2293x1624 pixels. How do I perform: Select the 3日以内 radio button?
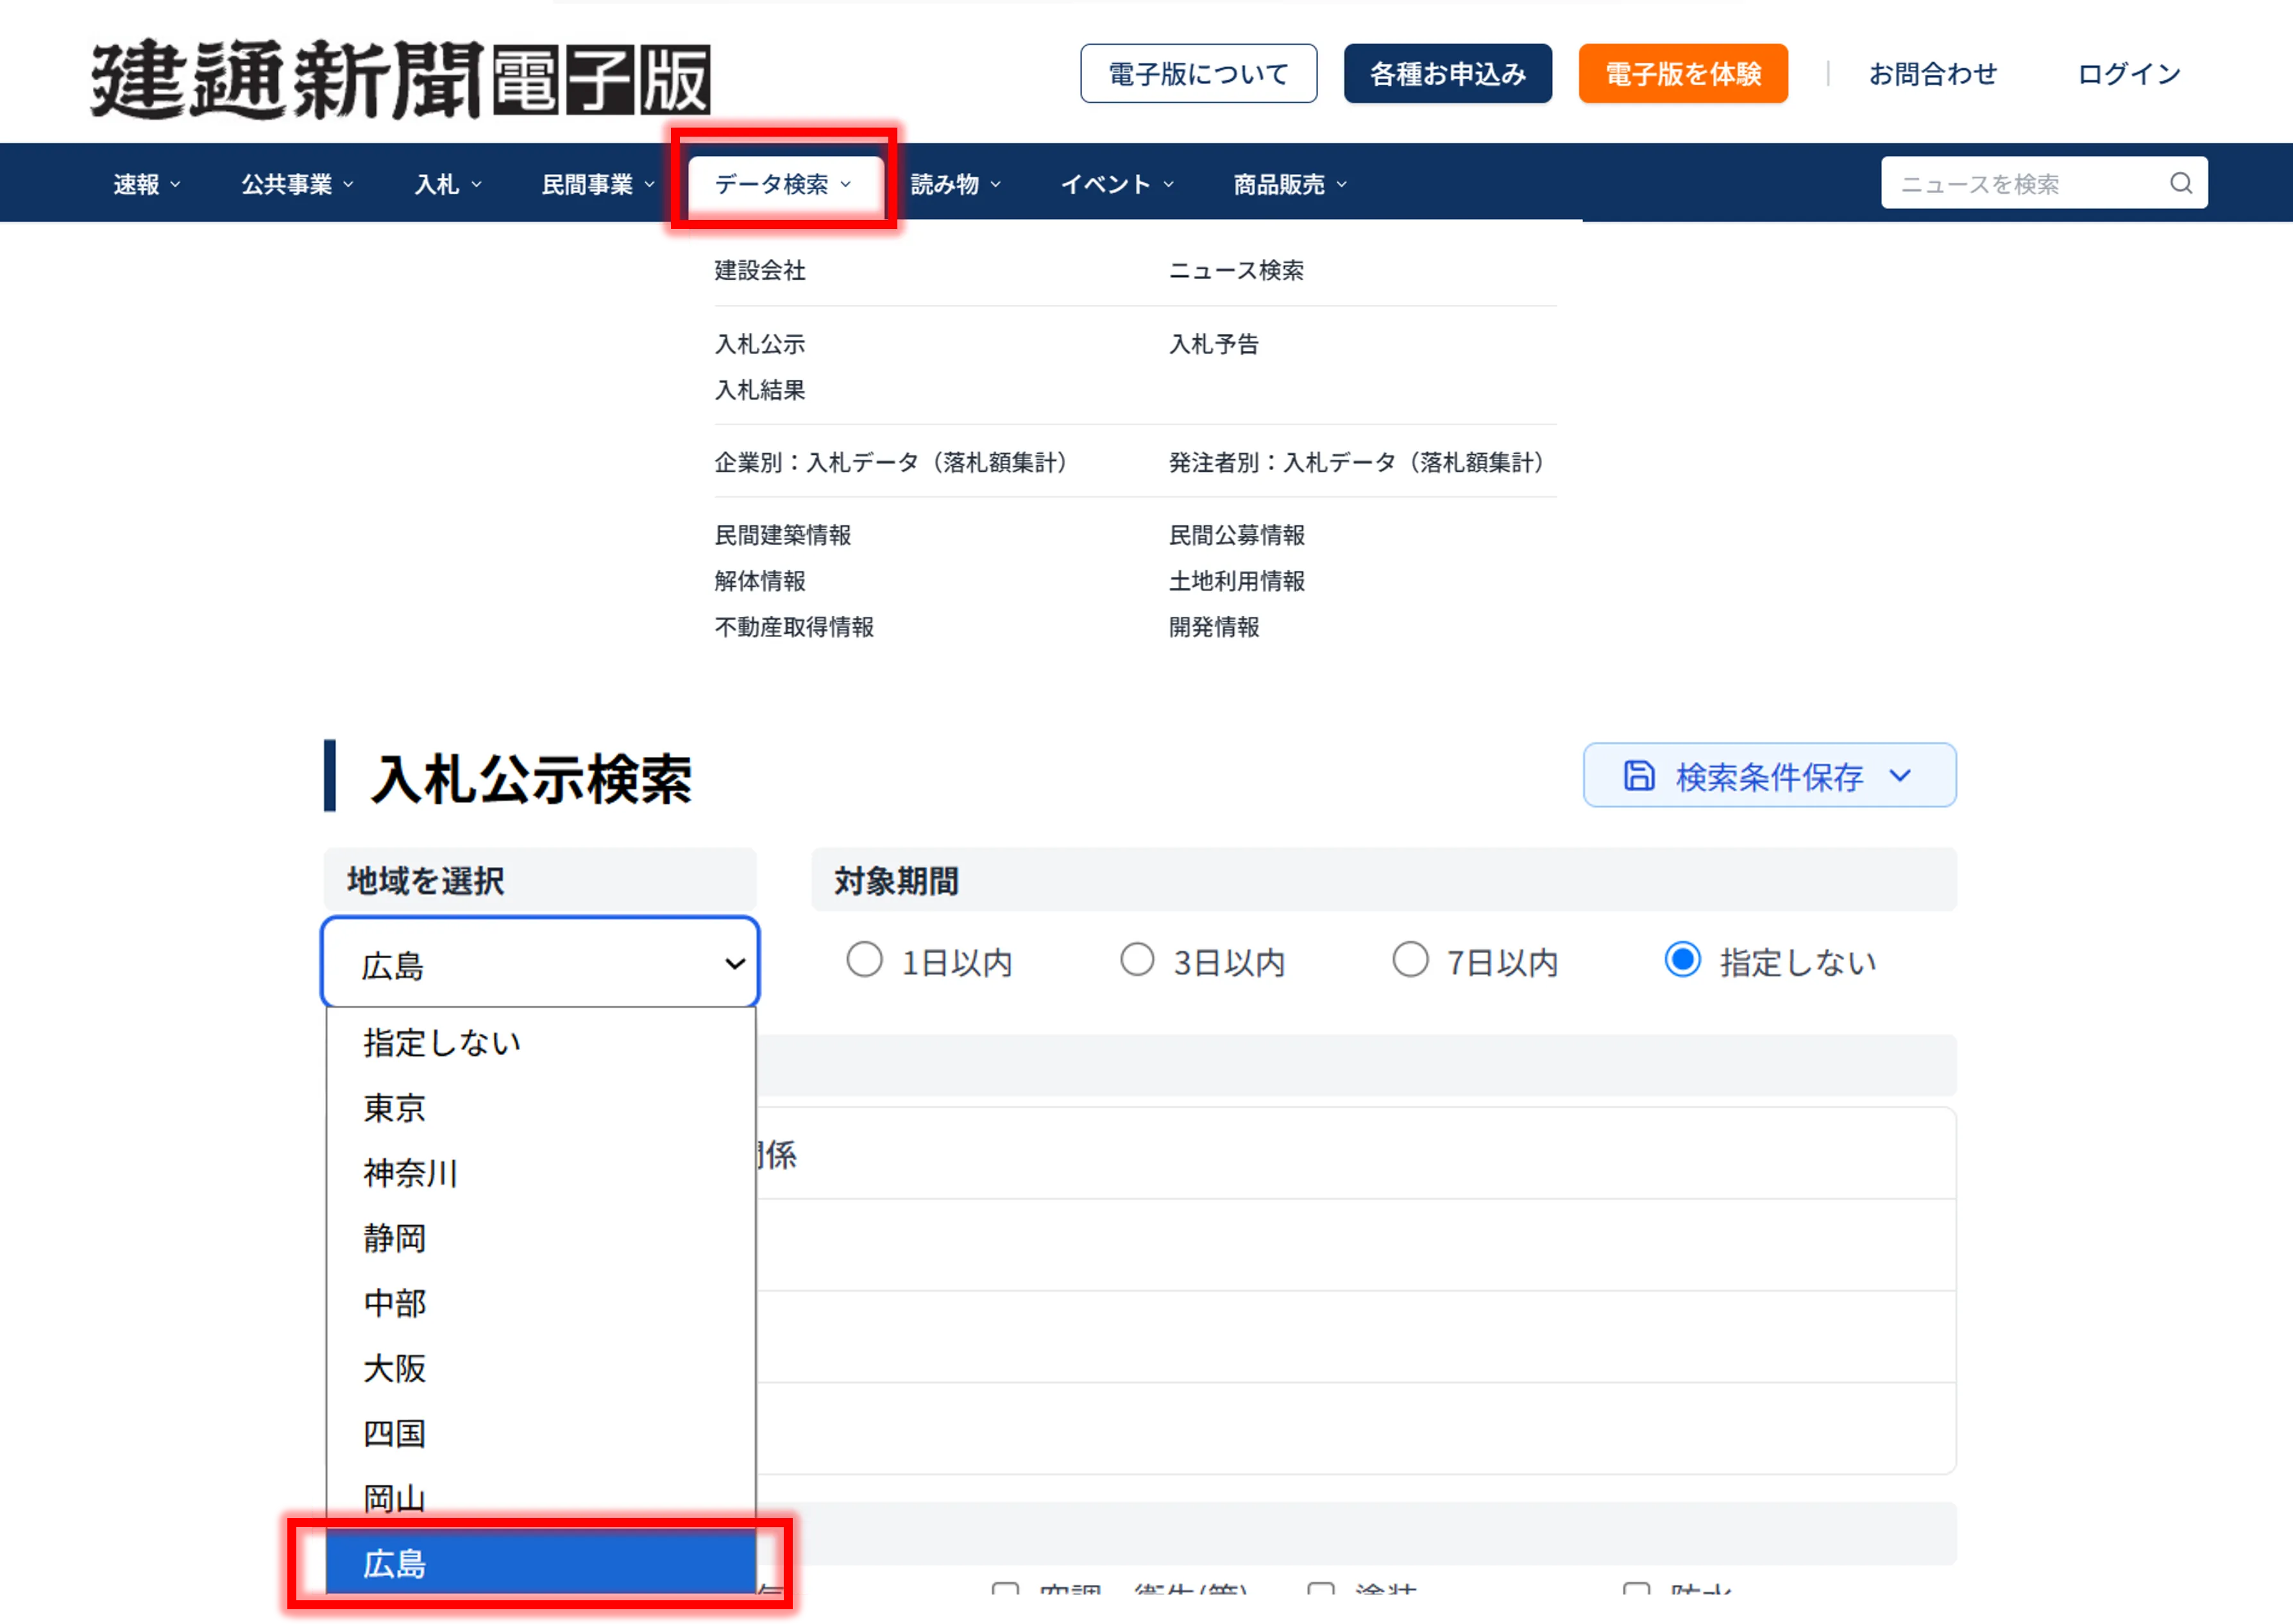coord(1137,960)
